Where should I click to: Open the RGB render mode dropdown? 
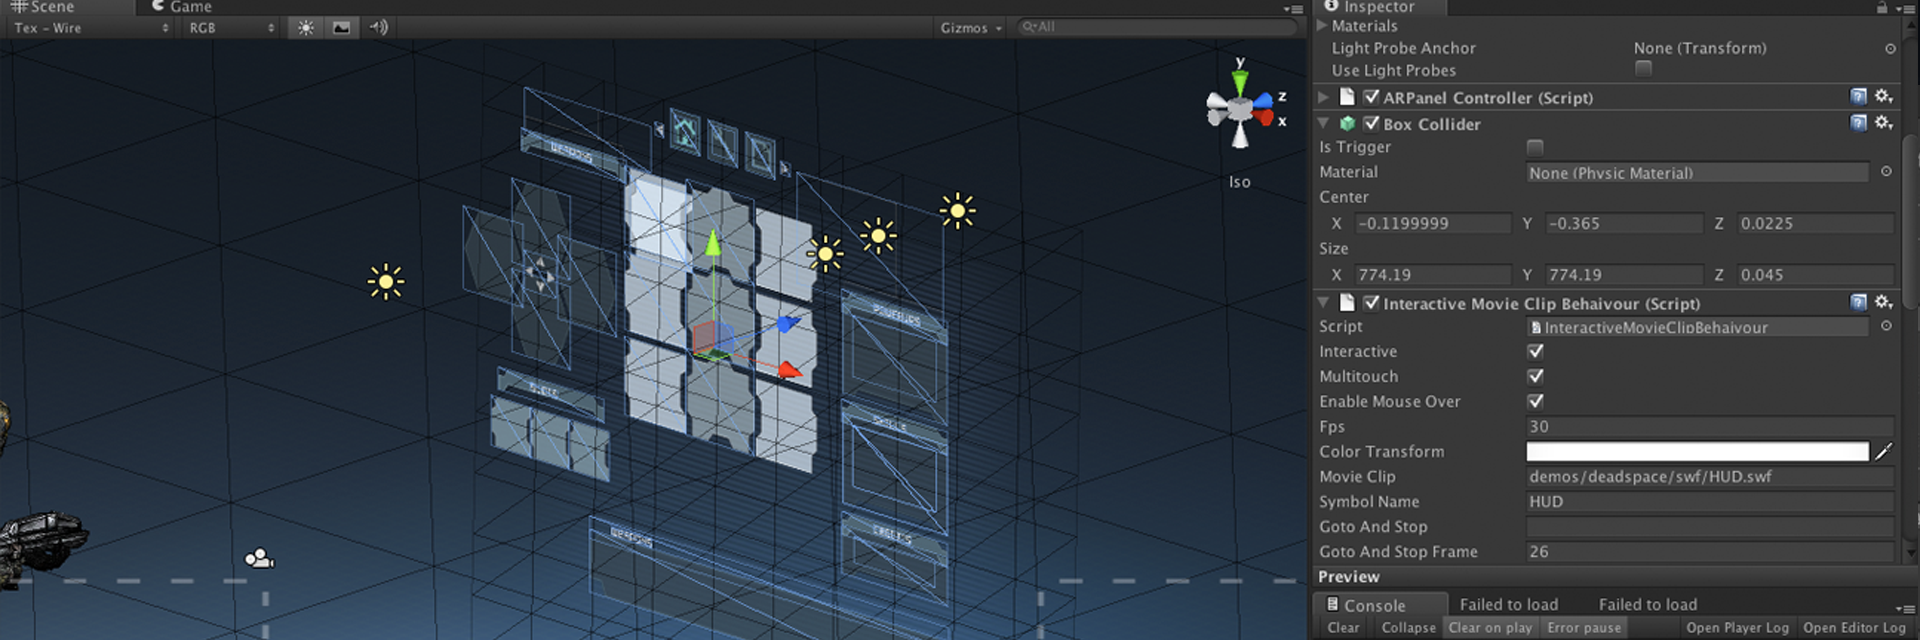232,28
